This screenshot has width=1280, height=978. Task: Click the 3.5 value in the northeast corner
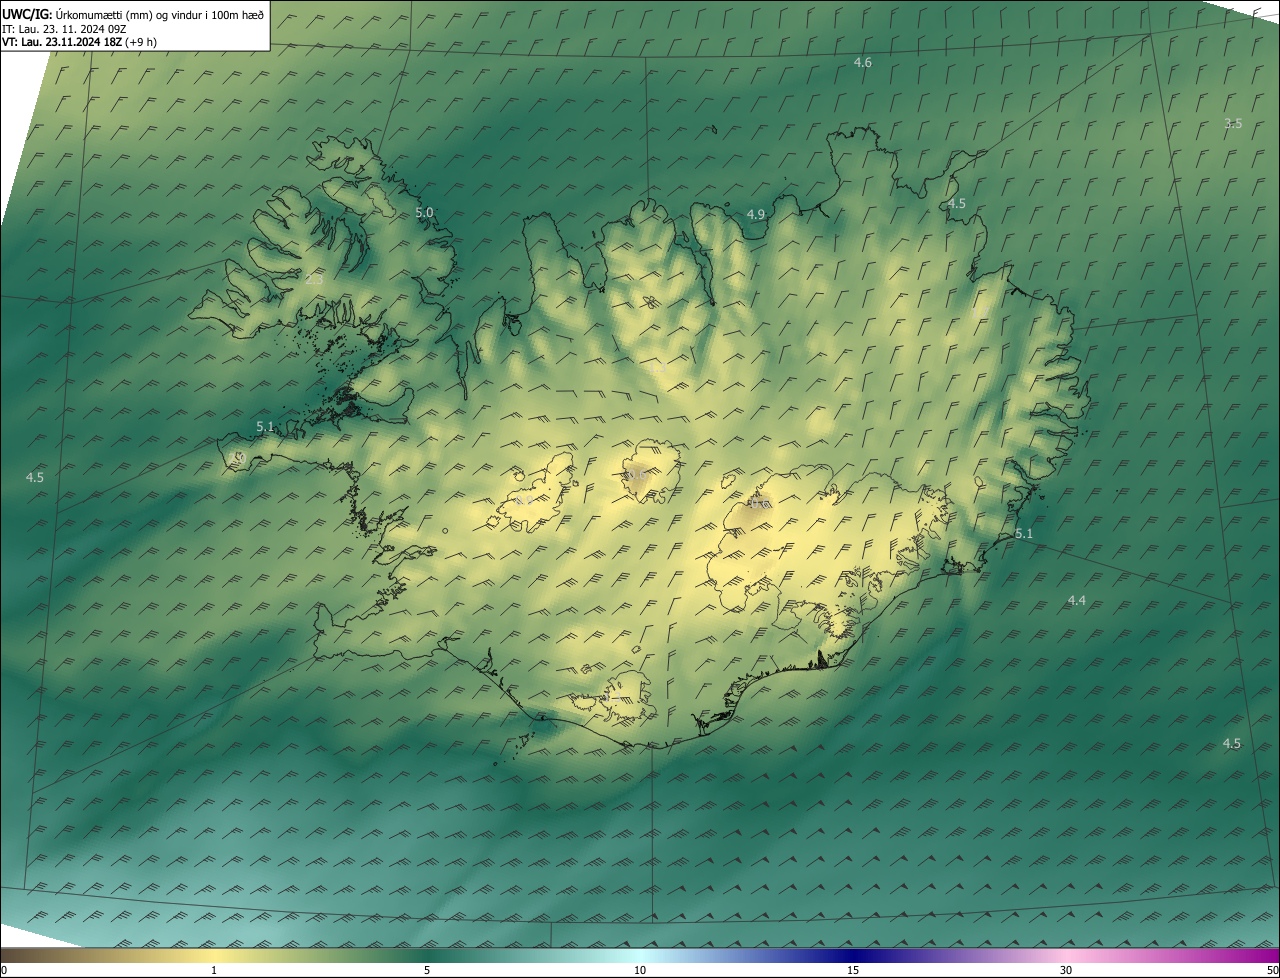[x=1233, y=123]
